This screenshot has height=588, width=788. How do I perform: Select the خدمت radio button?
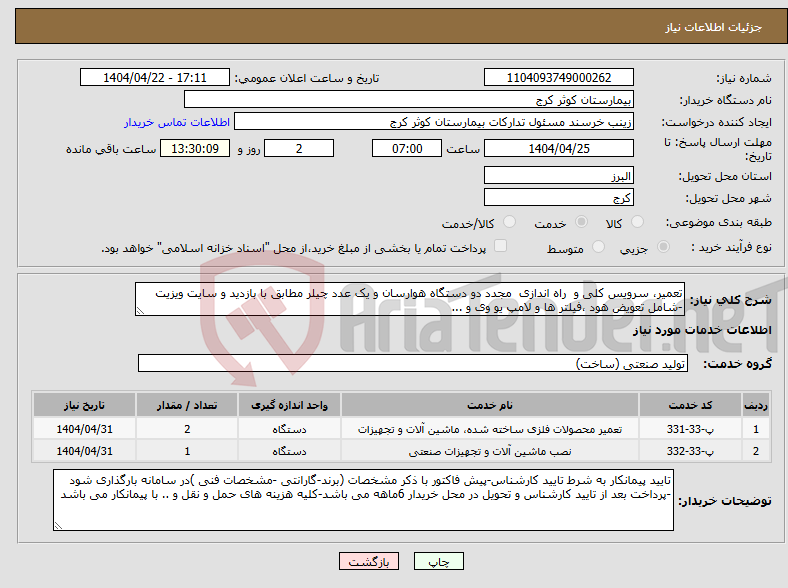581,222
